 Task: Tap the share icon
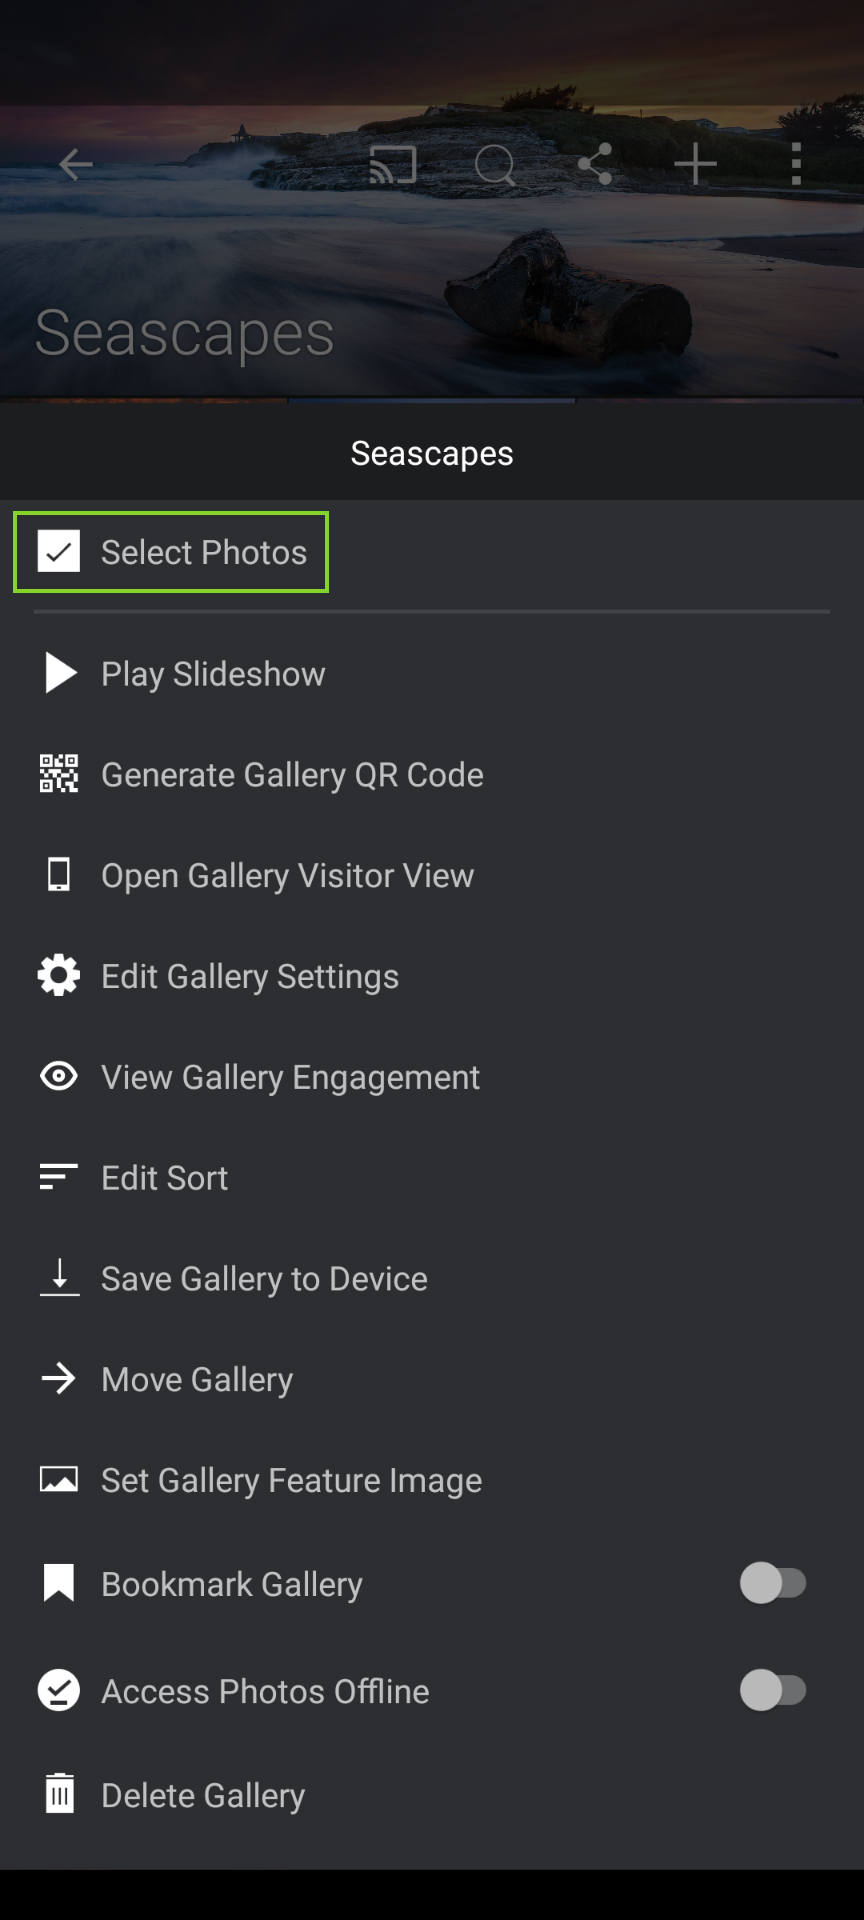(x=595, y=164)
